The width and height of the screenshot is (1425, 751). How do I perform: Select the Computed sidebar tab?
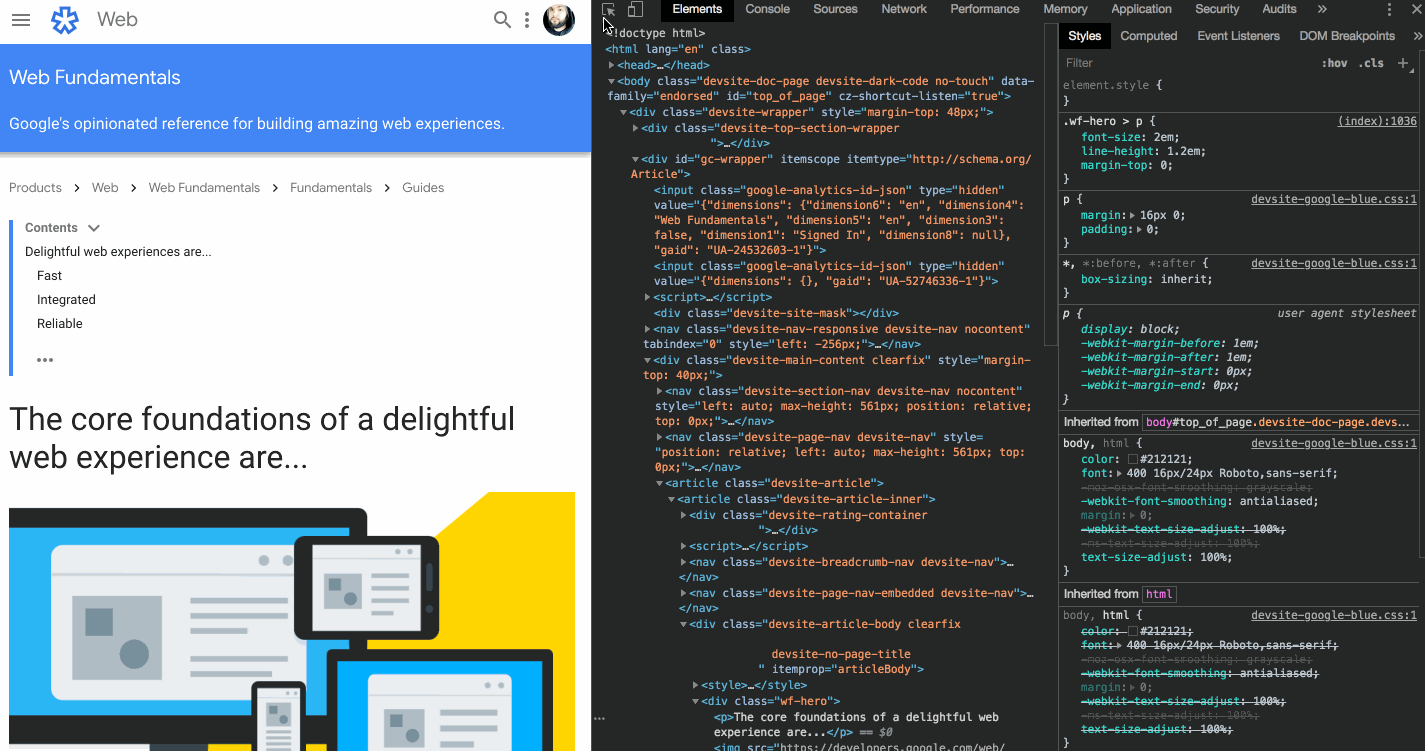1149,36
